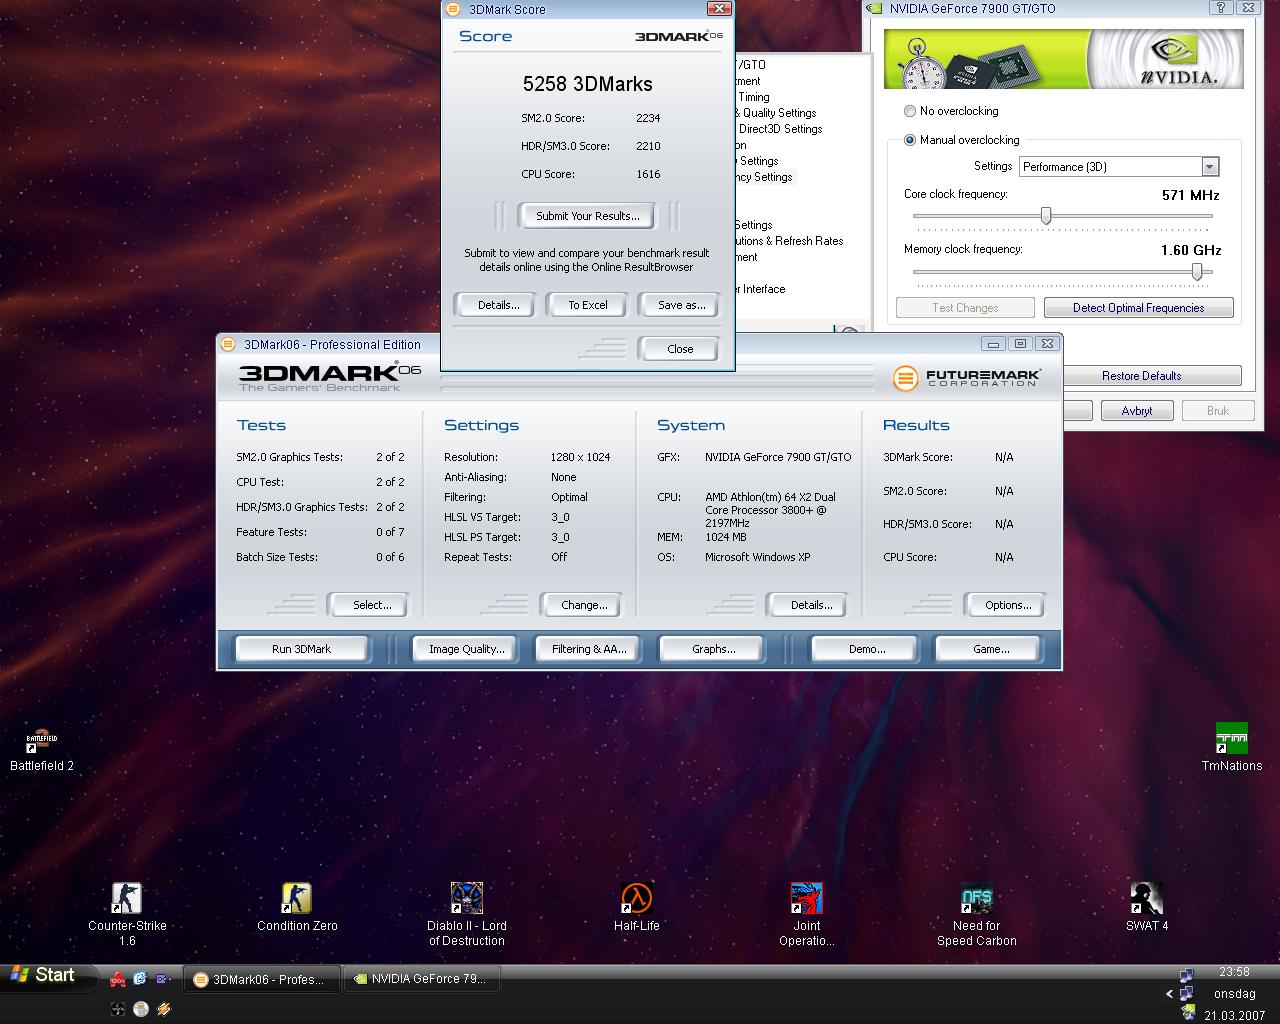Click the Save as button

pyautogui.click(x=681, y=305)
